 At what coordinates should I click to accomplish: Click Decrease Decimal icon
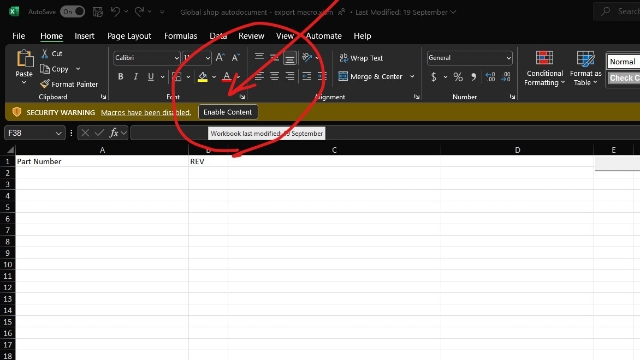point(506,77)
